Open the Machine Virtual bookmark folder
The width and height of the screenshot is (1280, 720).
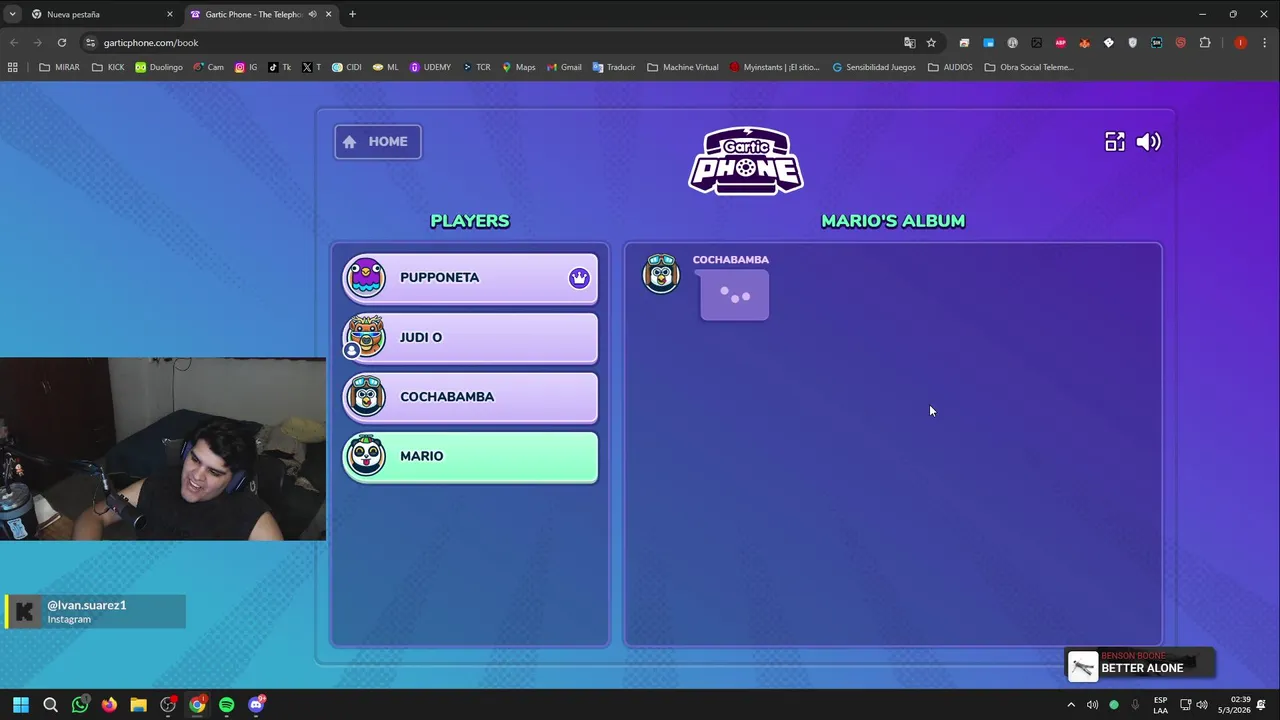[x=683, y=67]
